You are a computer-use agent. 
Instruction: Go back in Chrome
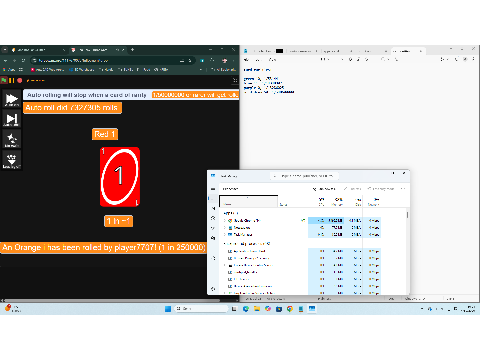coord(6,60)
